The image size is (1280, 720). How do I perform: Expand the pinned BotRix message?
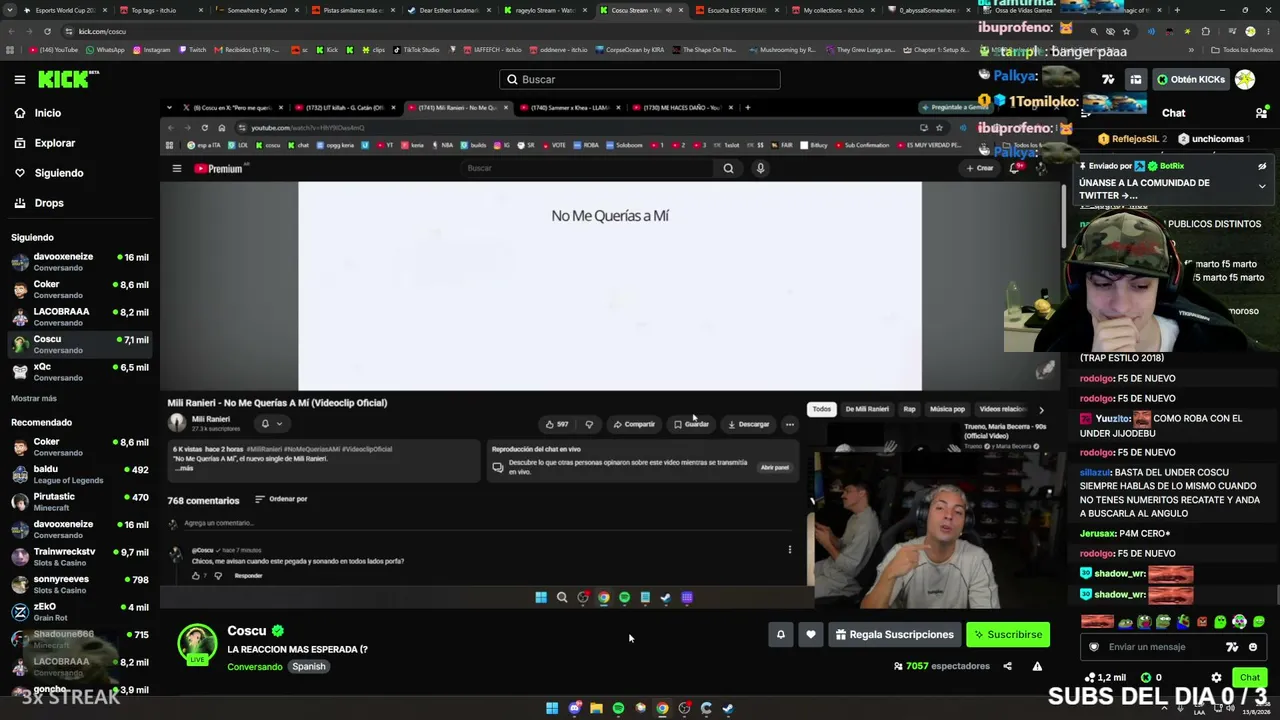click(x=1262, y=186)
